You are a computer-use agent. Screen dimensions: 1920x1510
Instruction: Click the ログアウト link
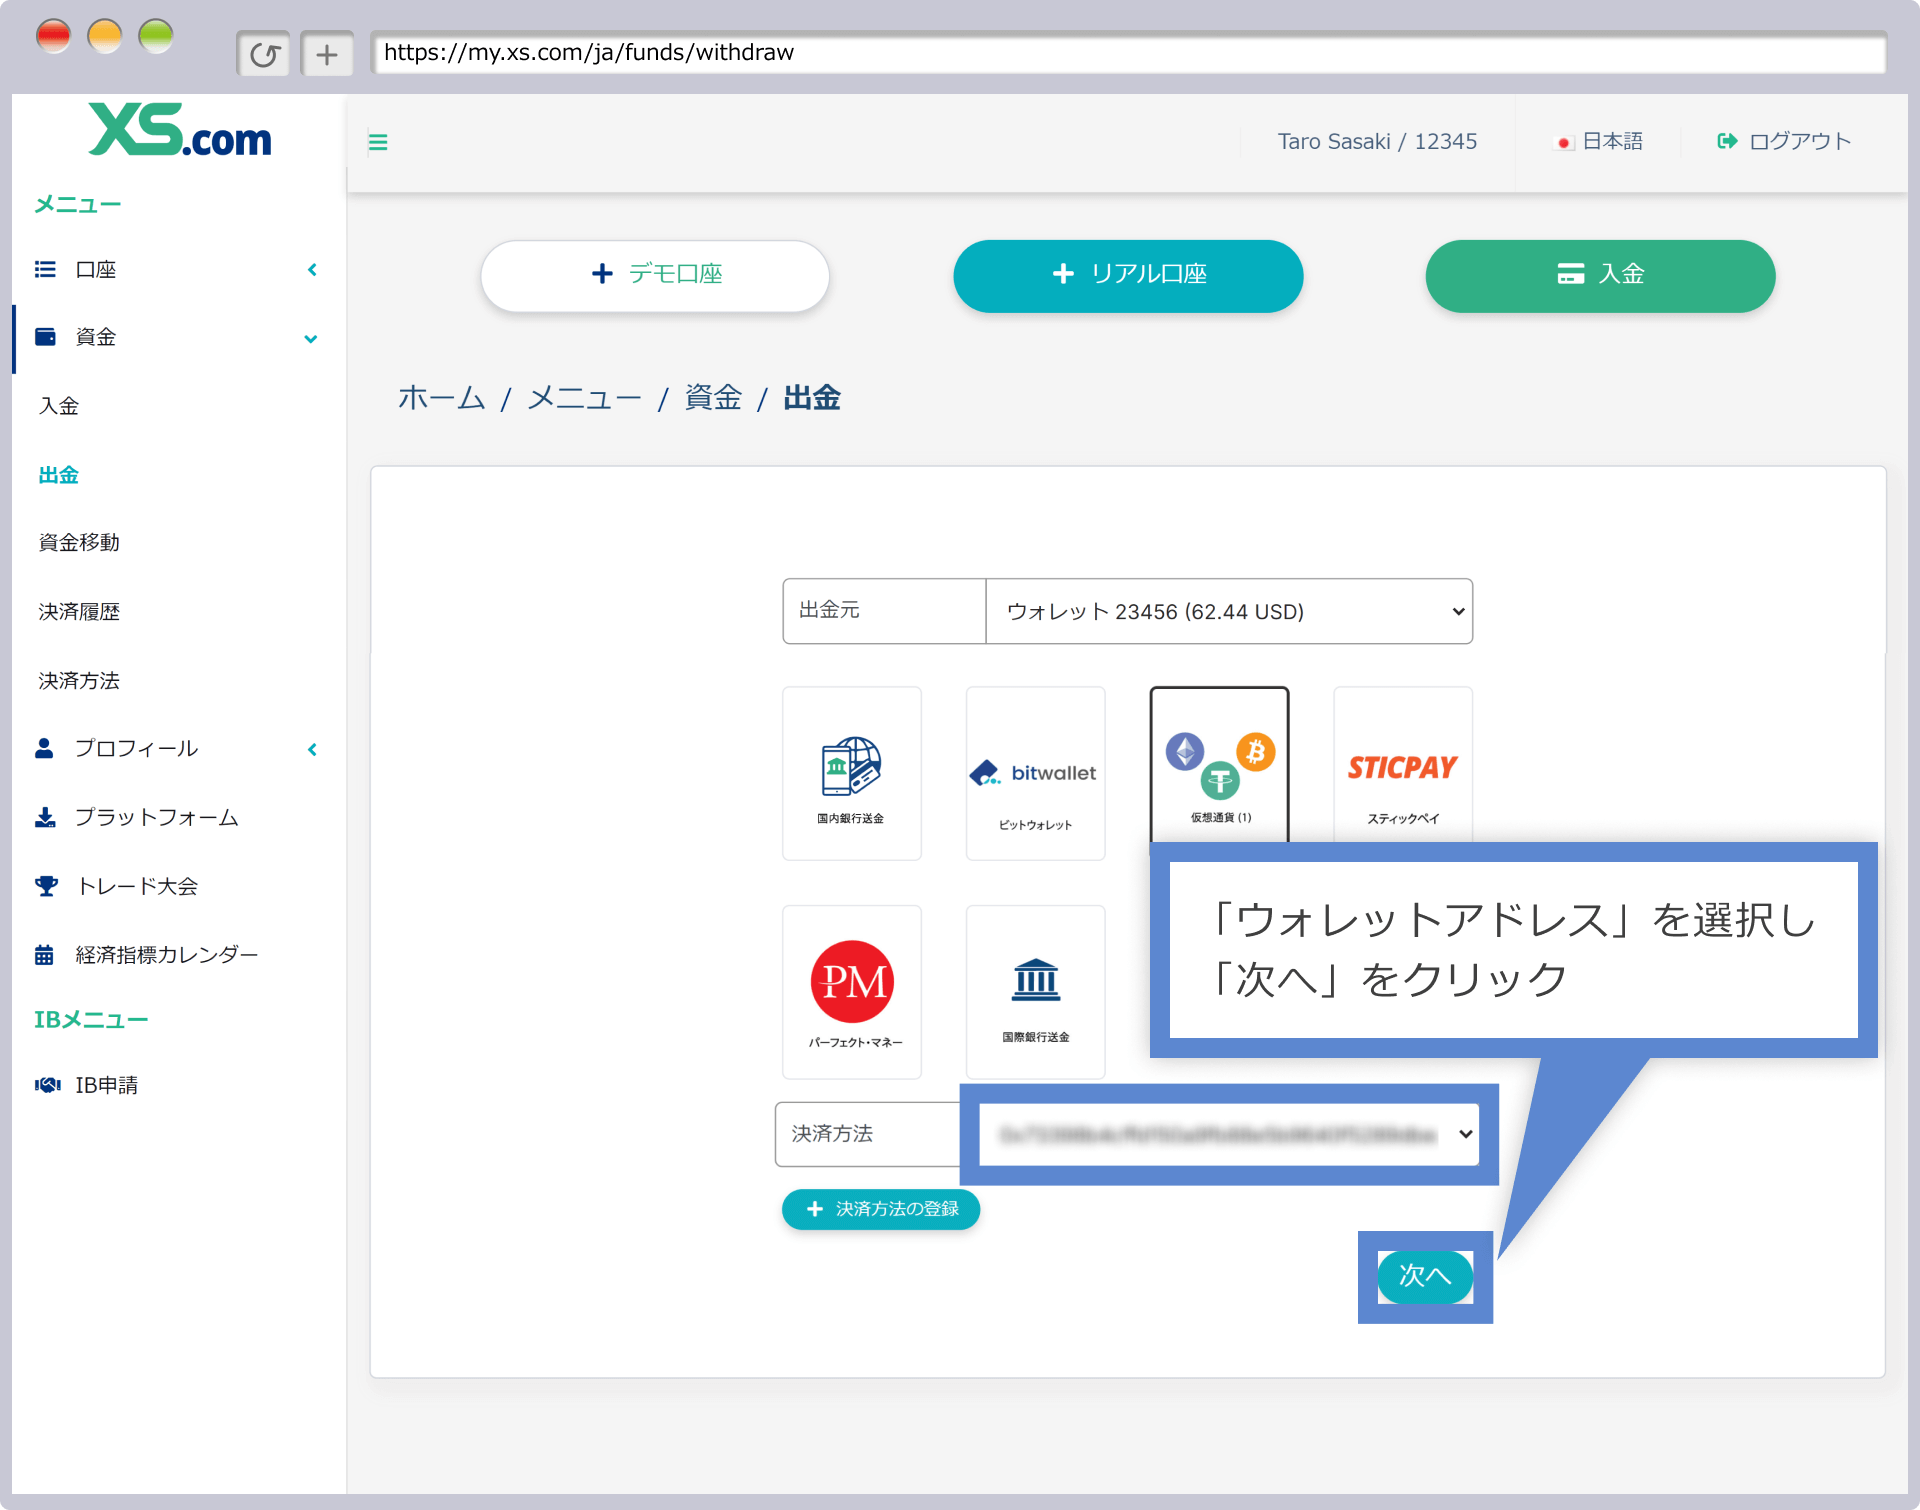1800,141
